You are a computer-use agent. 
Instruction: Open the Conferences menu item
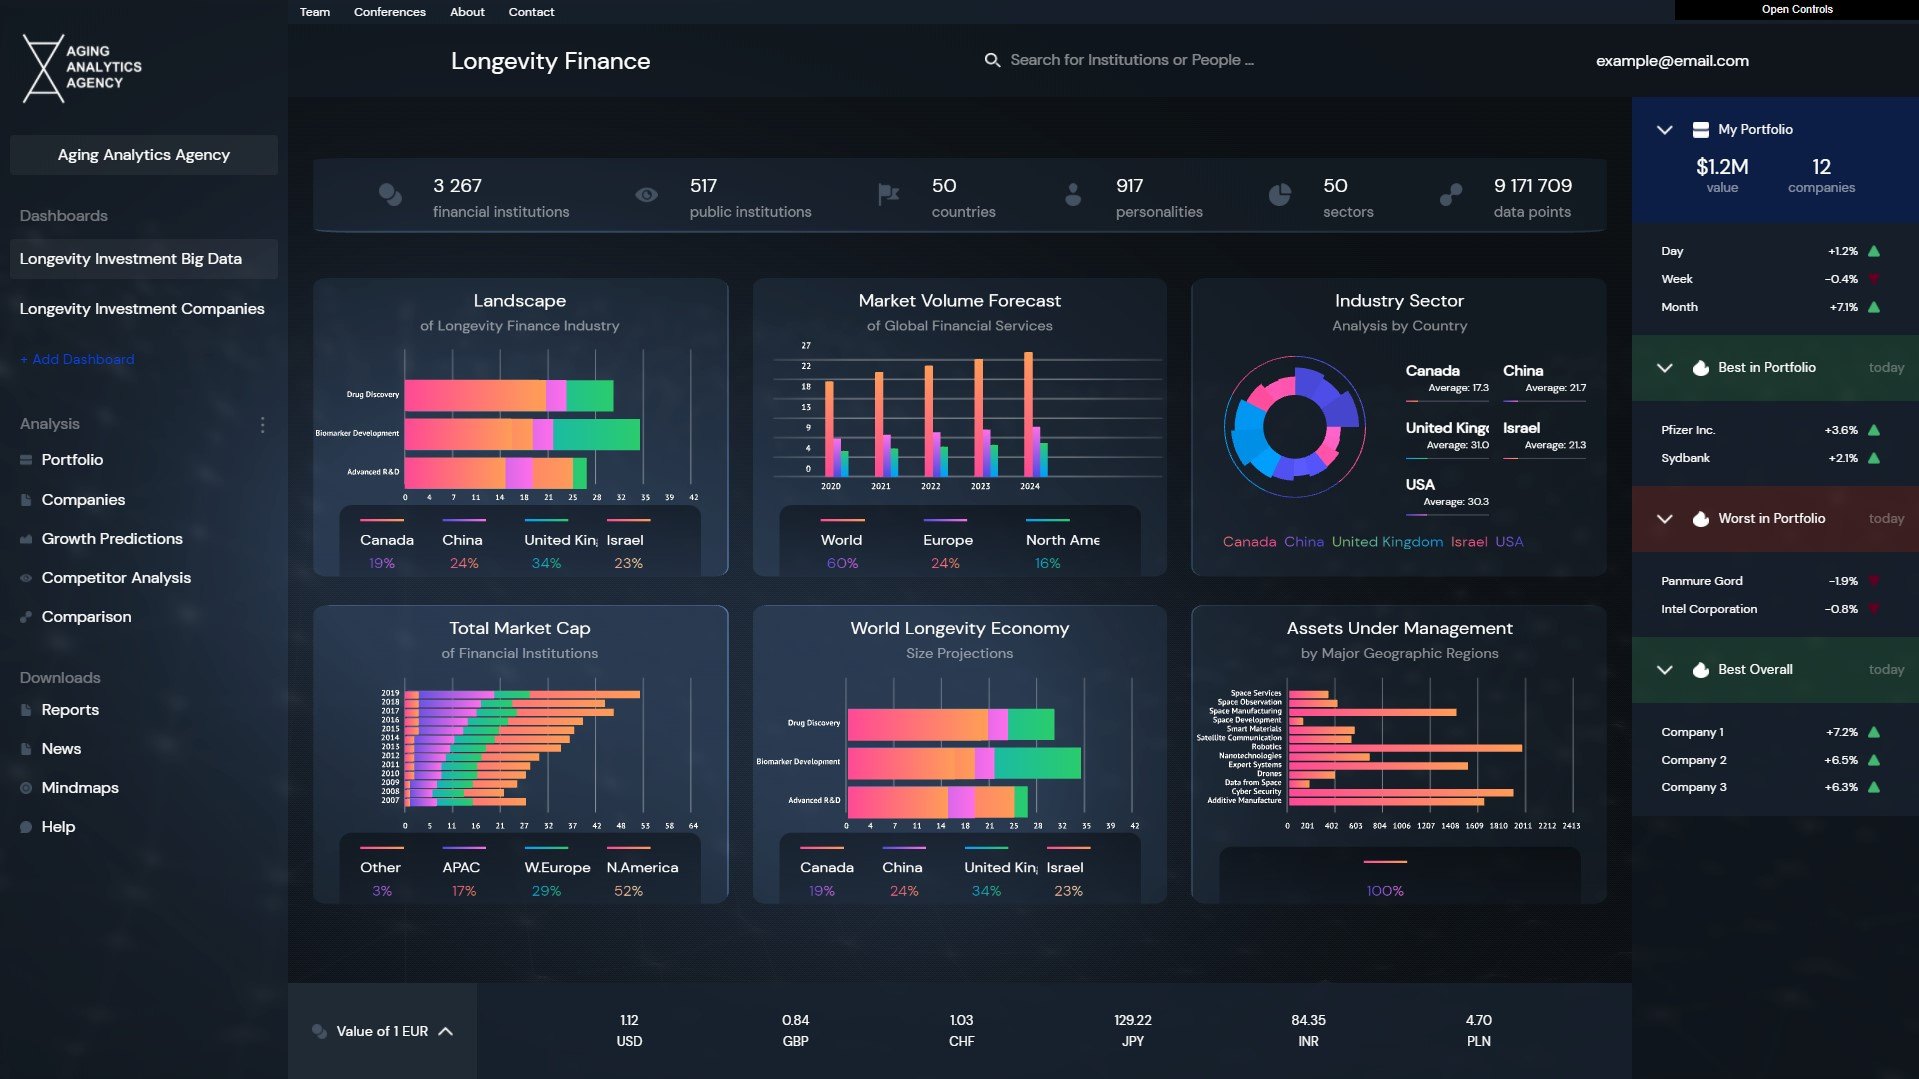pos(390,12)
